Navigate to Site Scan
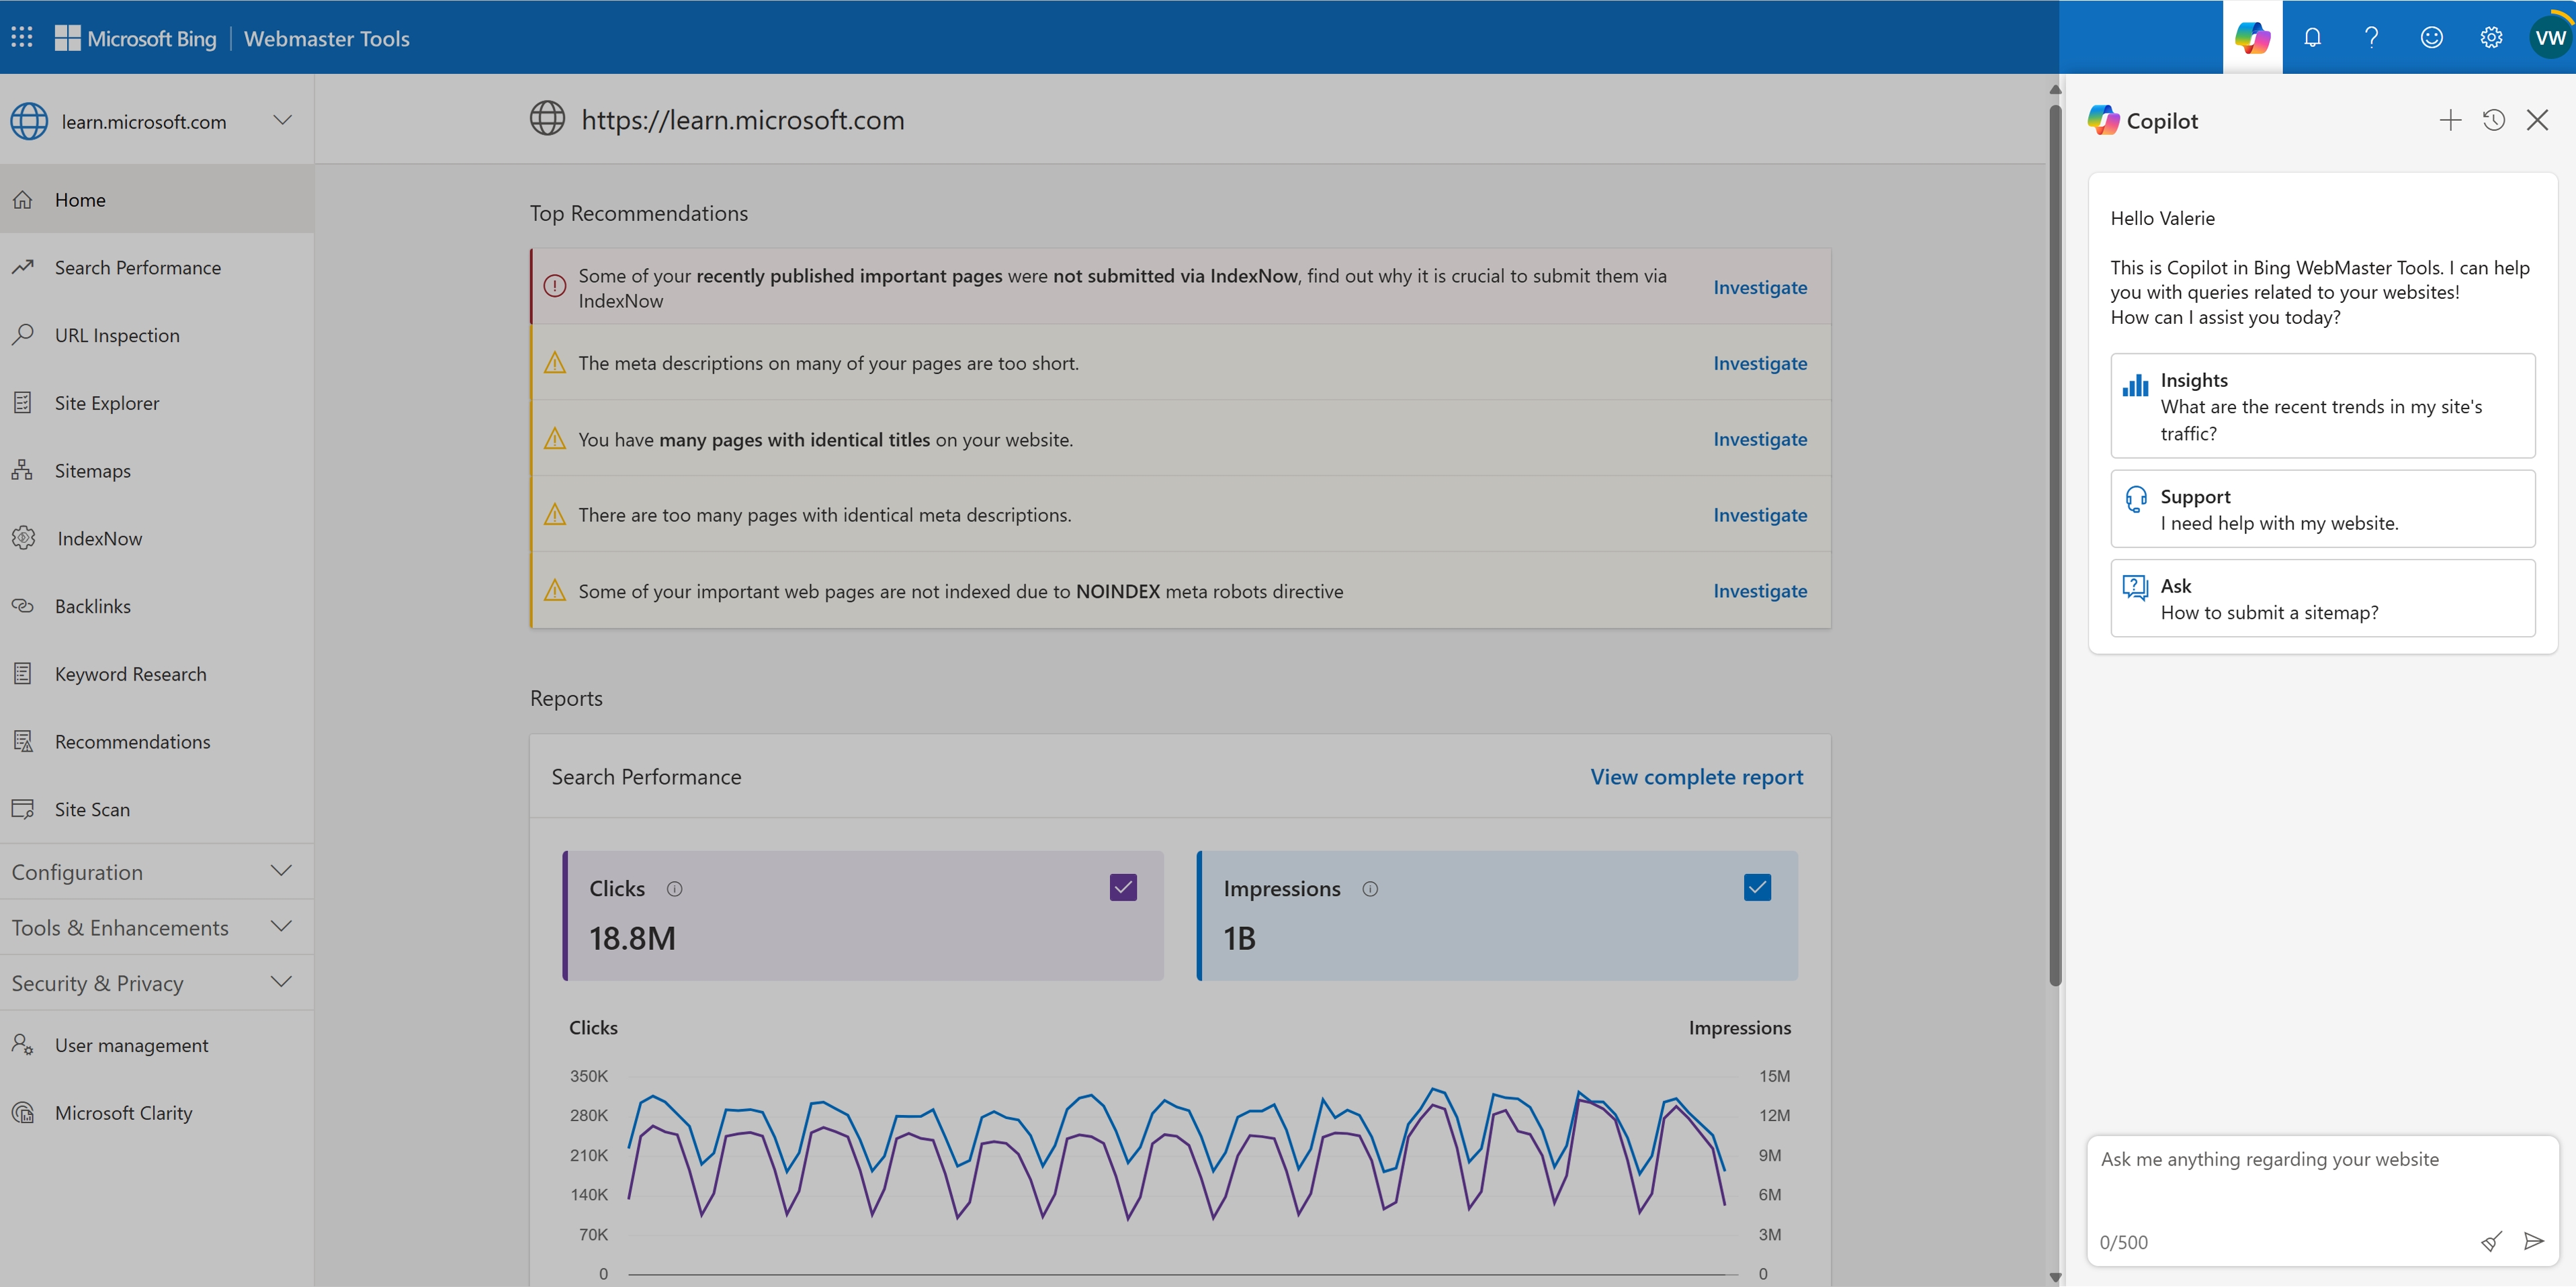The image size is (2576, 1287). (x=93, y=807)
